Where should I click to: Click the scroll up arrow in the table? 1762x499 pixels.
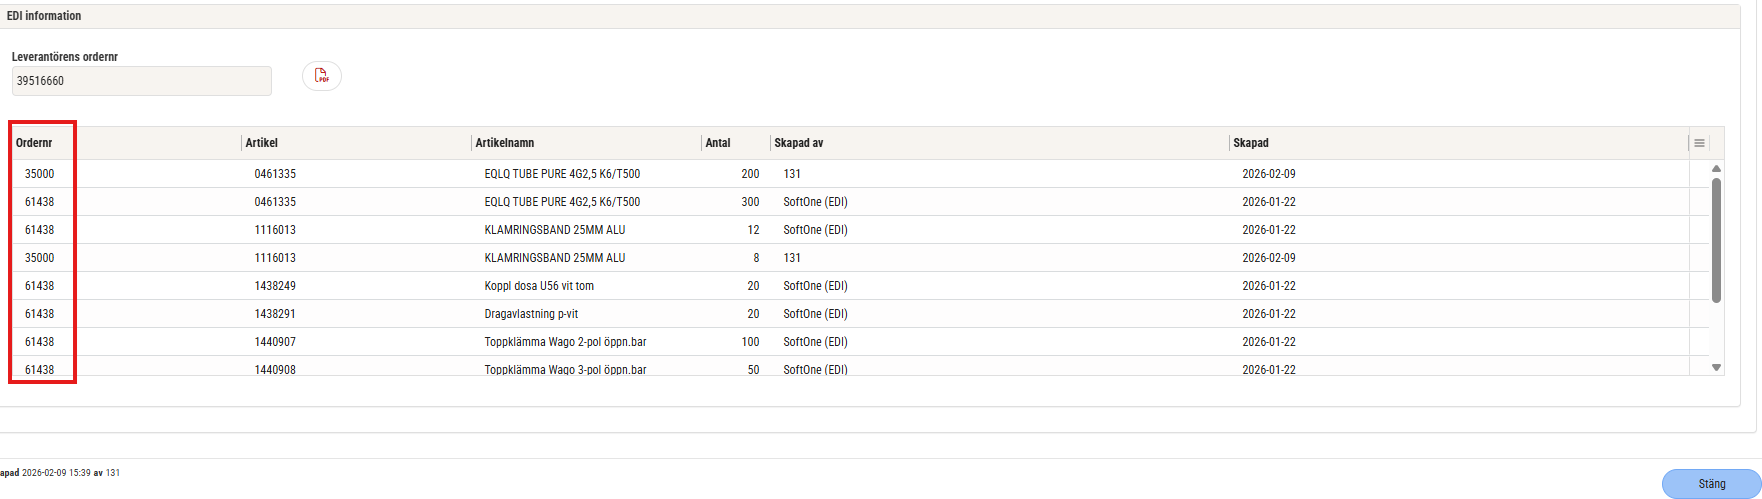click(1716, 169)
